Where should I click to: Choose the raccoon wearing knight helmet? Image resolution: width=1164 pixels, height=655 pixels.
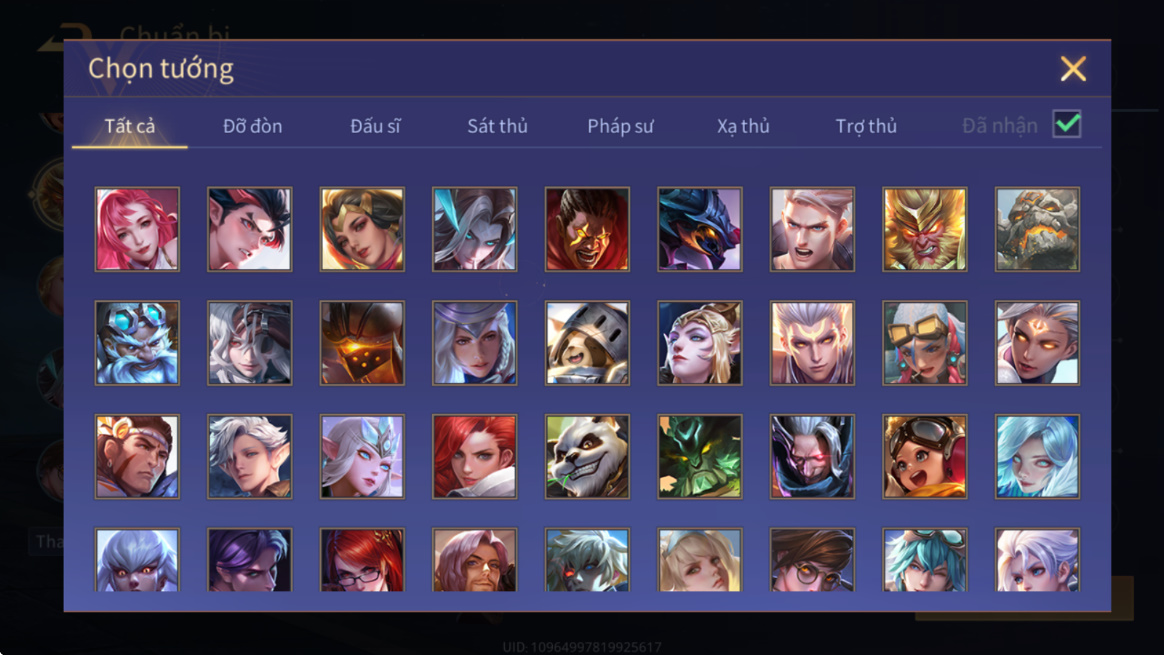click(587, 342)
